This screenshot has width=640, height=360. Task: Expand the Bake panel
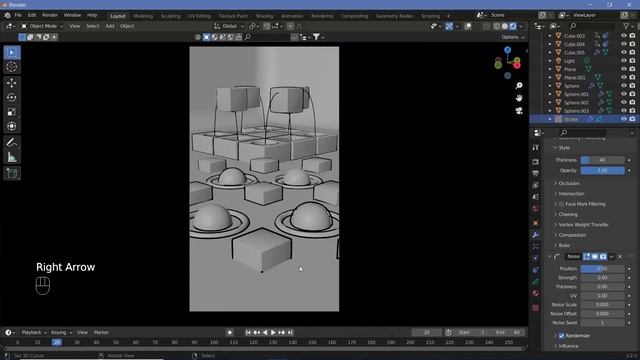[564, 245]
